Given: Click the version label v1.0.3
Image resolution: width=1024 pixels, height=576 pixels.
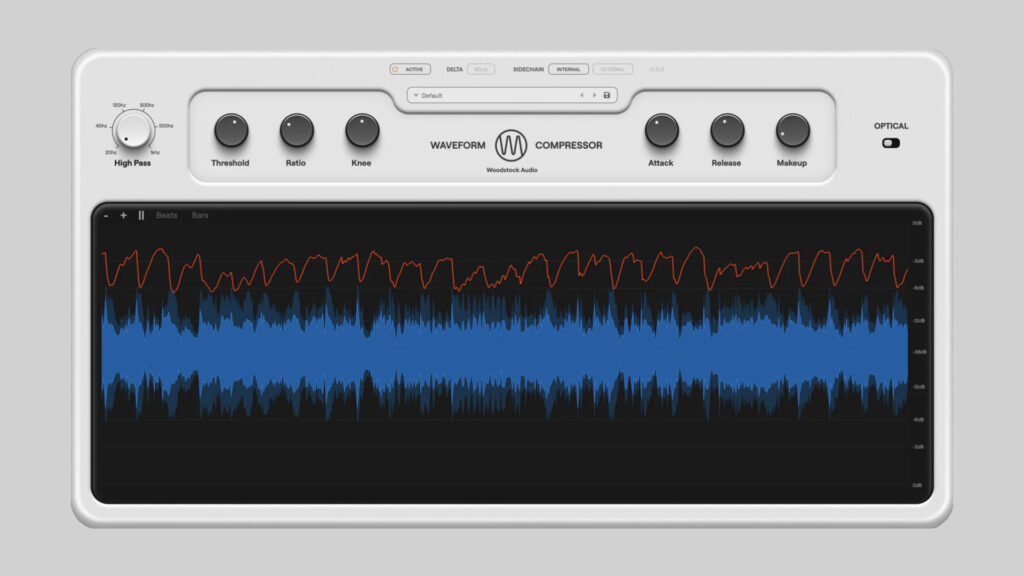Looking at the screenshot, I should 655,69.
